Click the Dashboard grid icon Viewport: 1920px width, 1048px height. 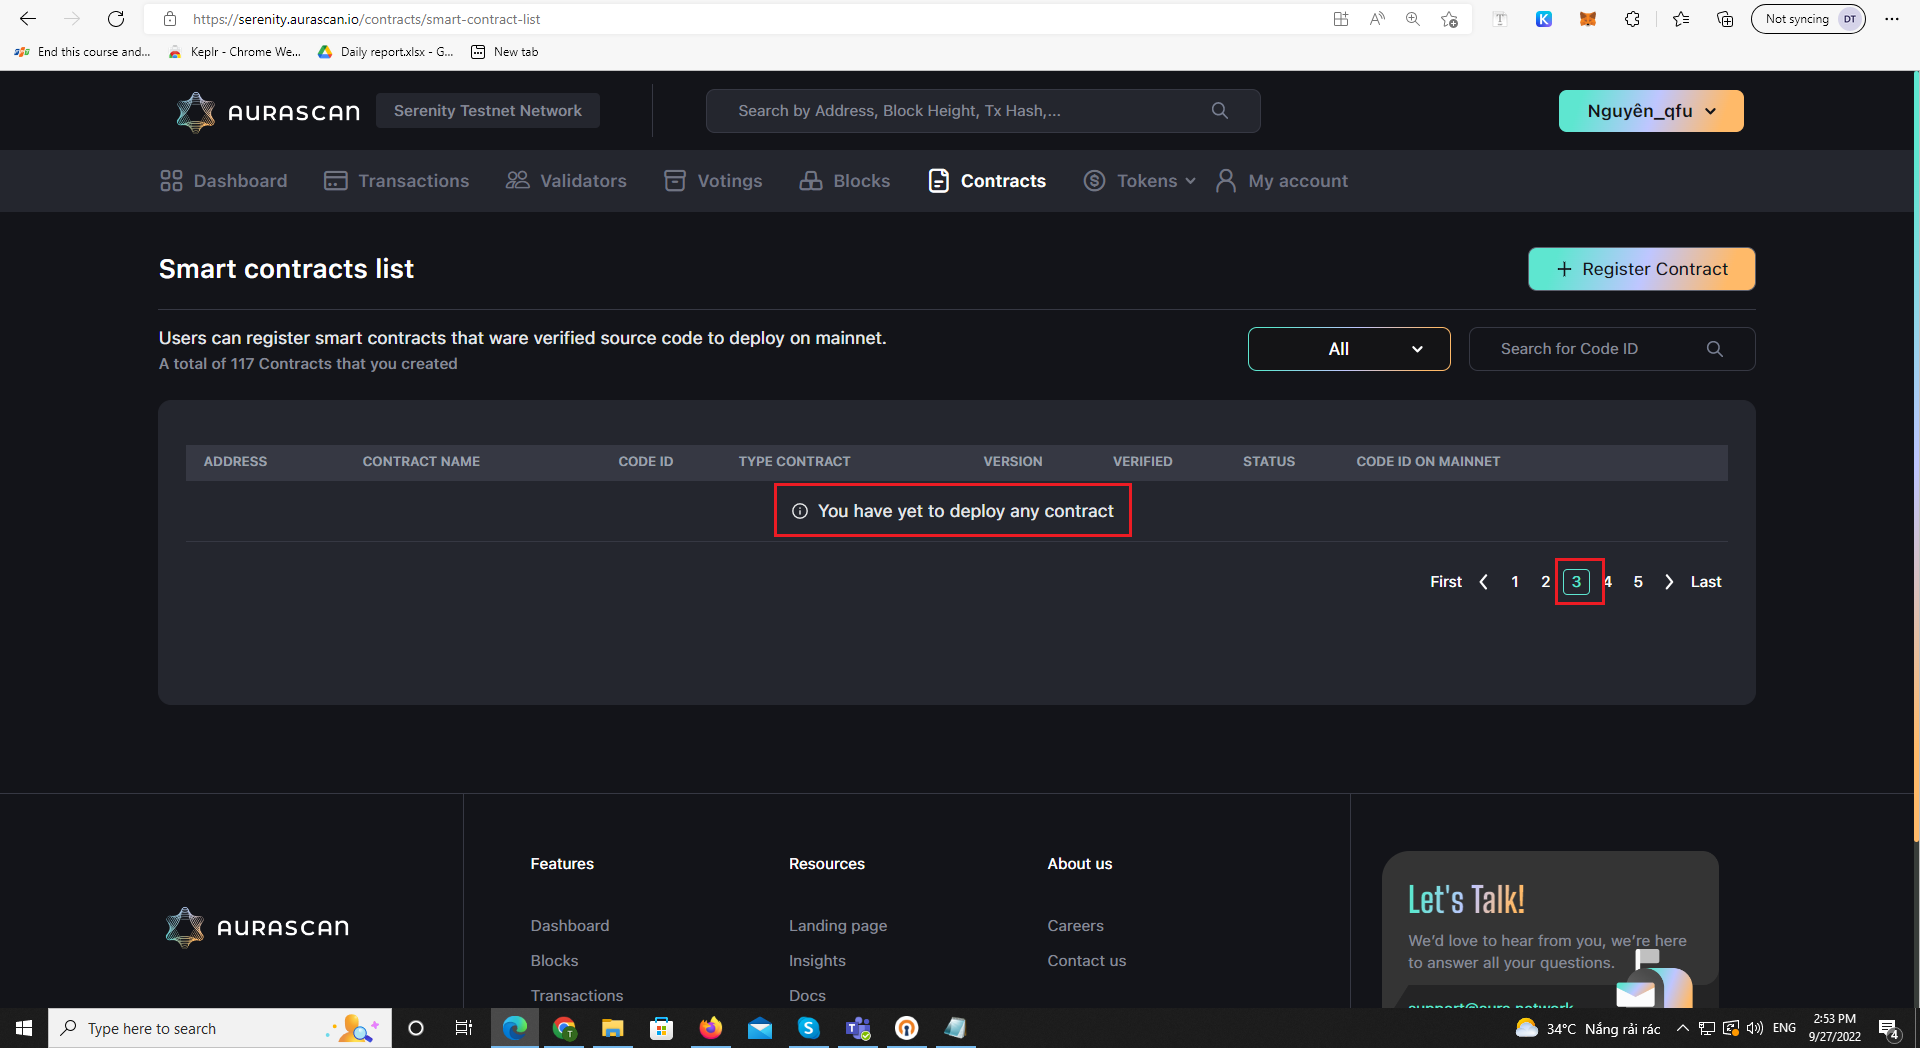[x=170, y=180]
